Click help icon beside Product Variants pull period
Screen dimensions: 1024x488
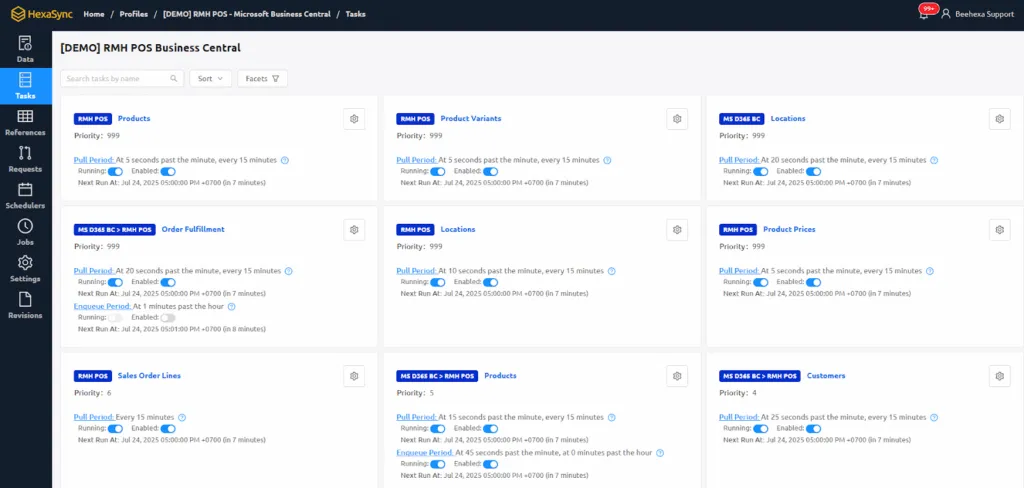coord(607,160)
